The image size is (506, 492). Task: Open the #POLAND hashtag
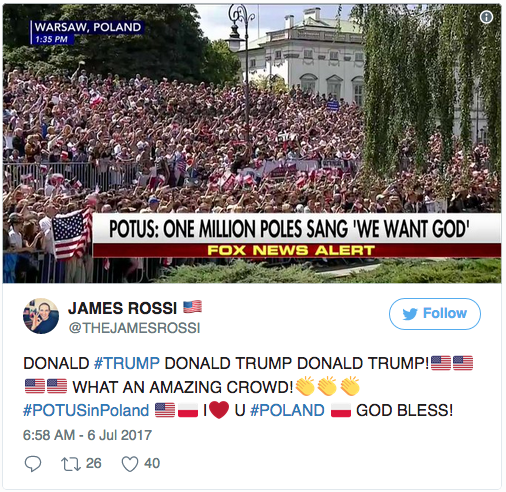(287, 410)
